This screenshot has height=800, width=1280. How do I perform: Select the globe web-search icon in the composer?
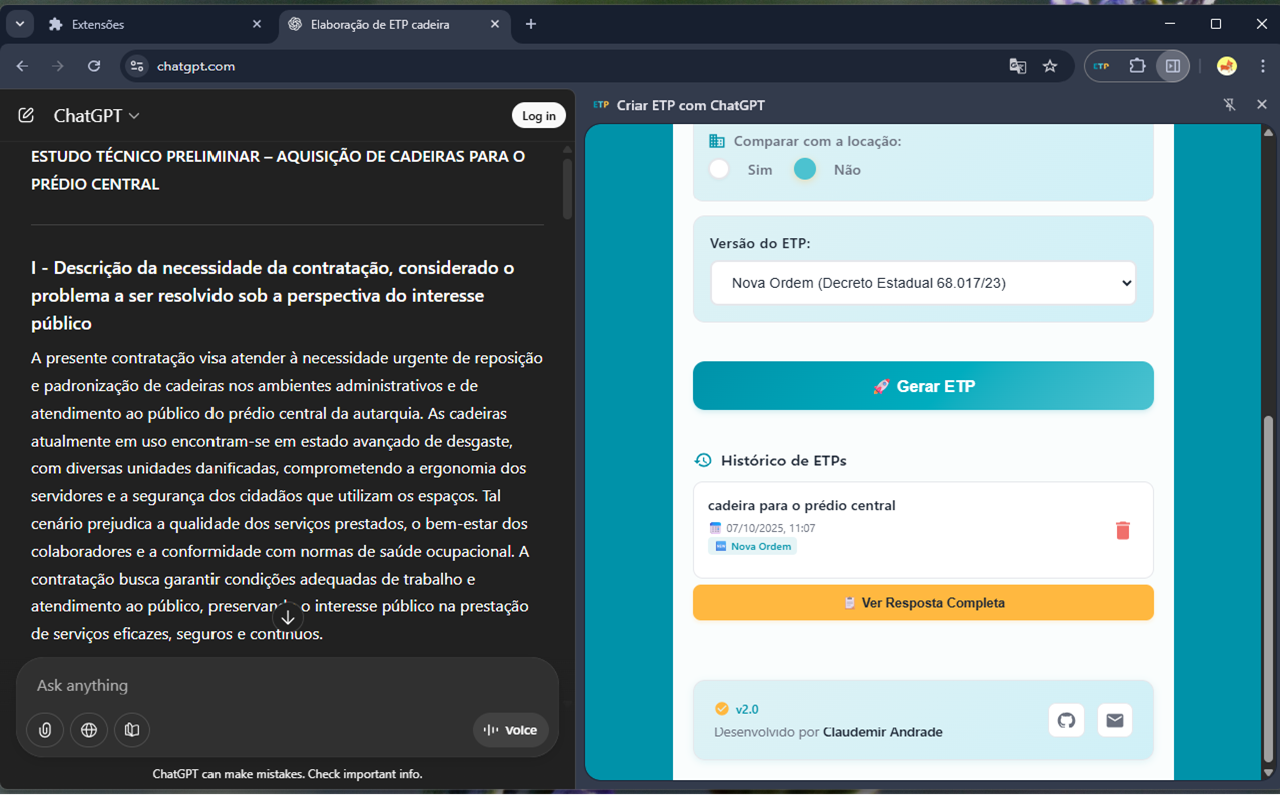point(88,730)
